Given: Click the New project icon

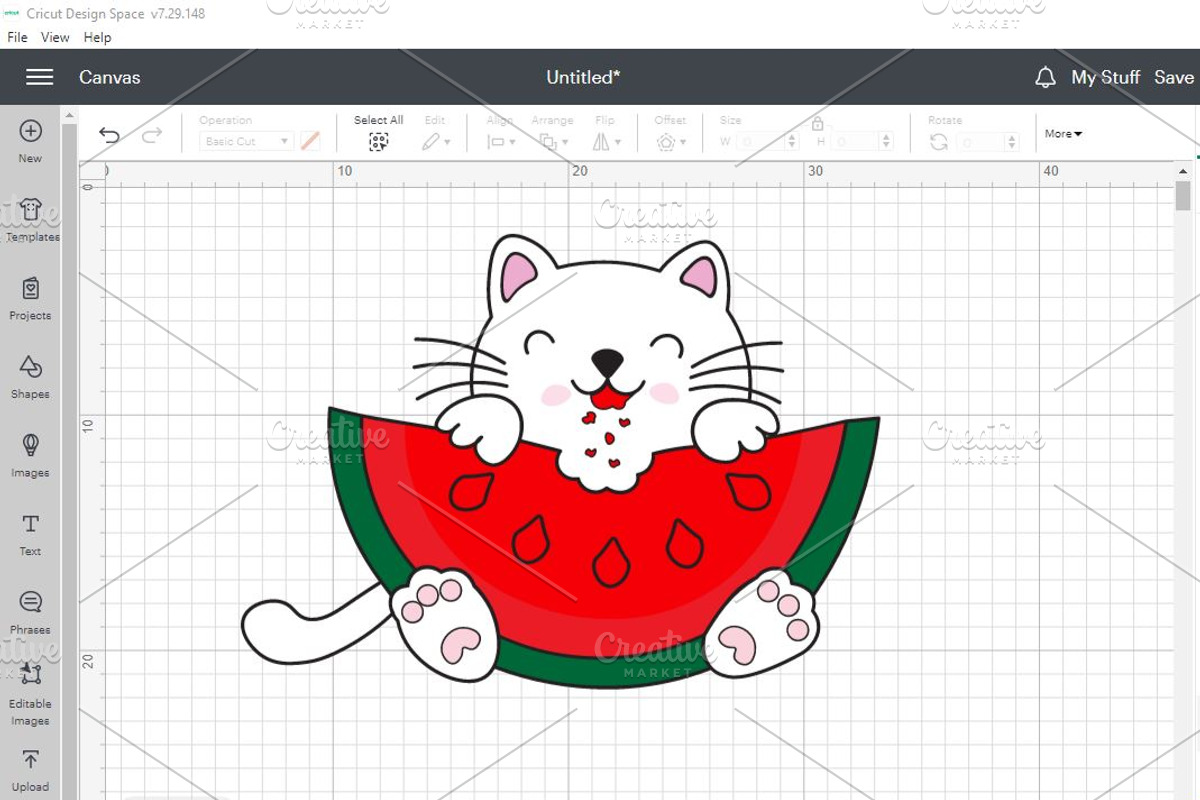Looking at the screenshot, I should click(x=30, y=131).
